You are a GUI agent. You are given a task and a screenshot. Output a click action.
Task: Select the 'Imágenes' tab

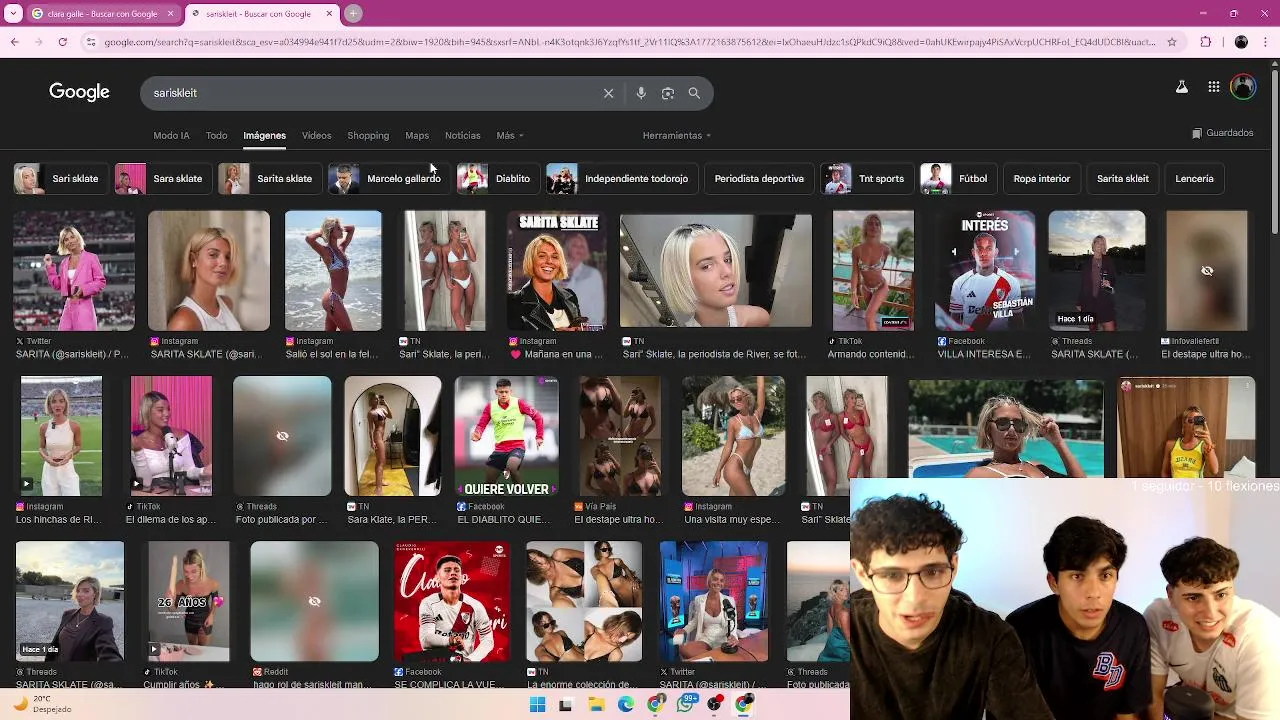coord(264,136)
